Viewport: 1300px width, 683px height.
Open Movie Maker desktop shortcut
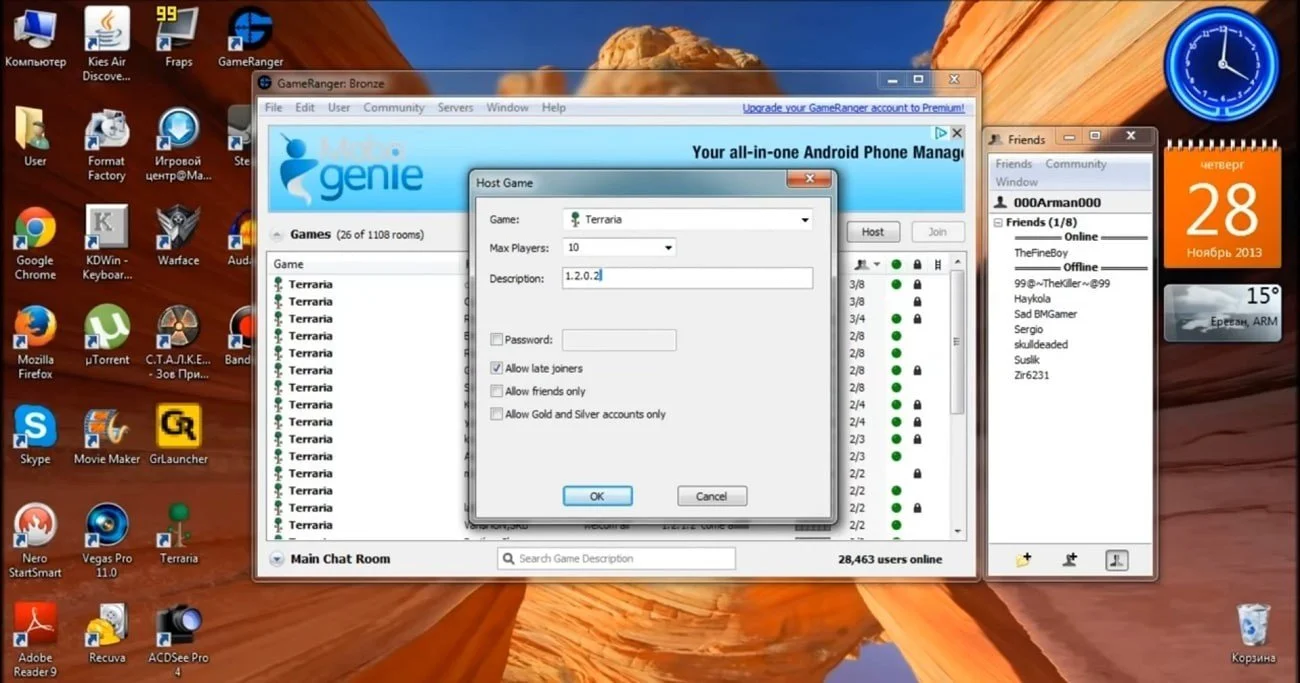(x=107, y=436)
